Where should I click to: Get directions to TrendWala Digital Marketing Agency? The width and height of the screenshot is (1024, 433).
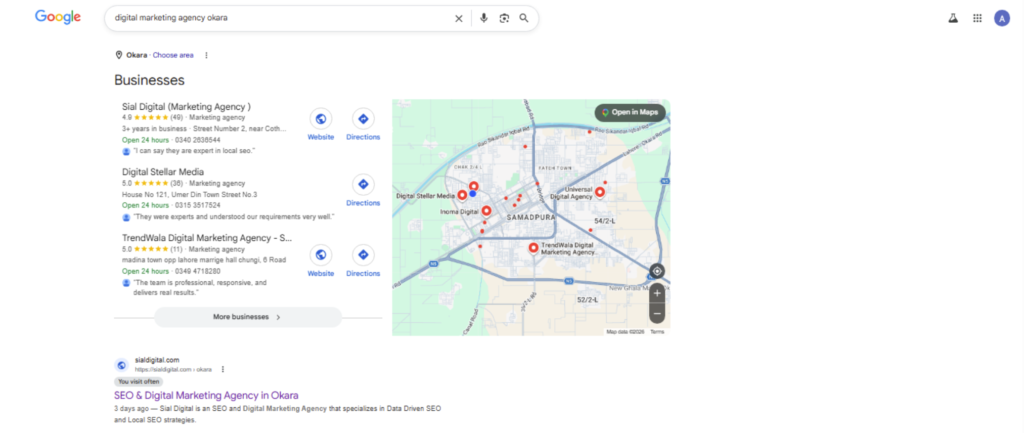click(x=363, y=255)
